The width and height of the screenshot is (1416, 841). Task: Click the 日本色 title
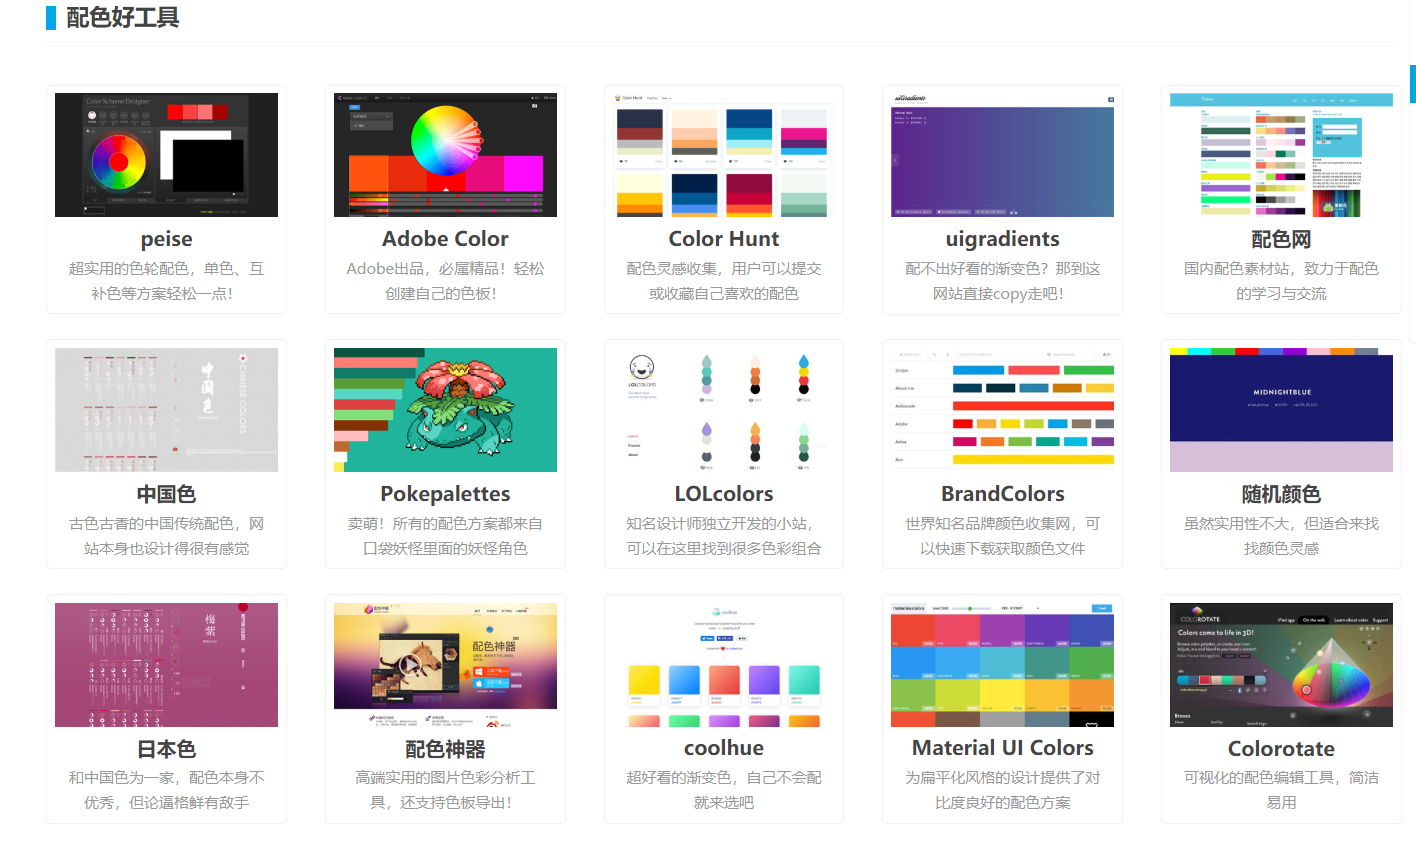[x=166, y=749]
